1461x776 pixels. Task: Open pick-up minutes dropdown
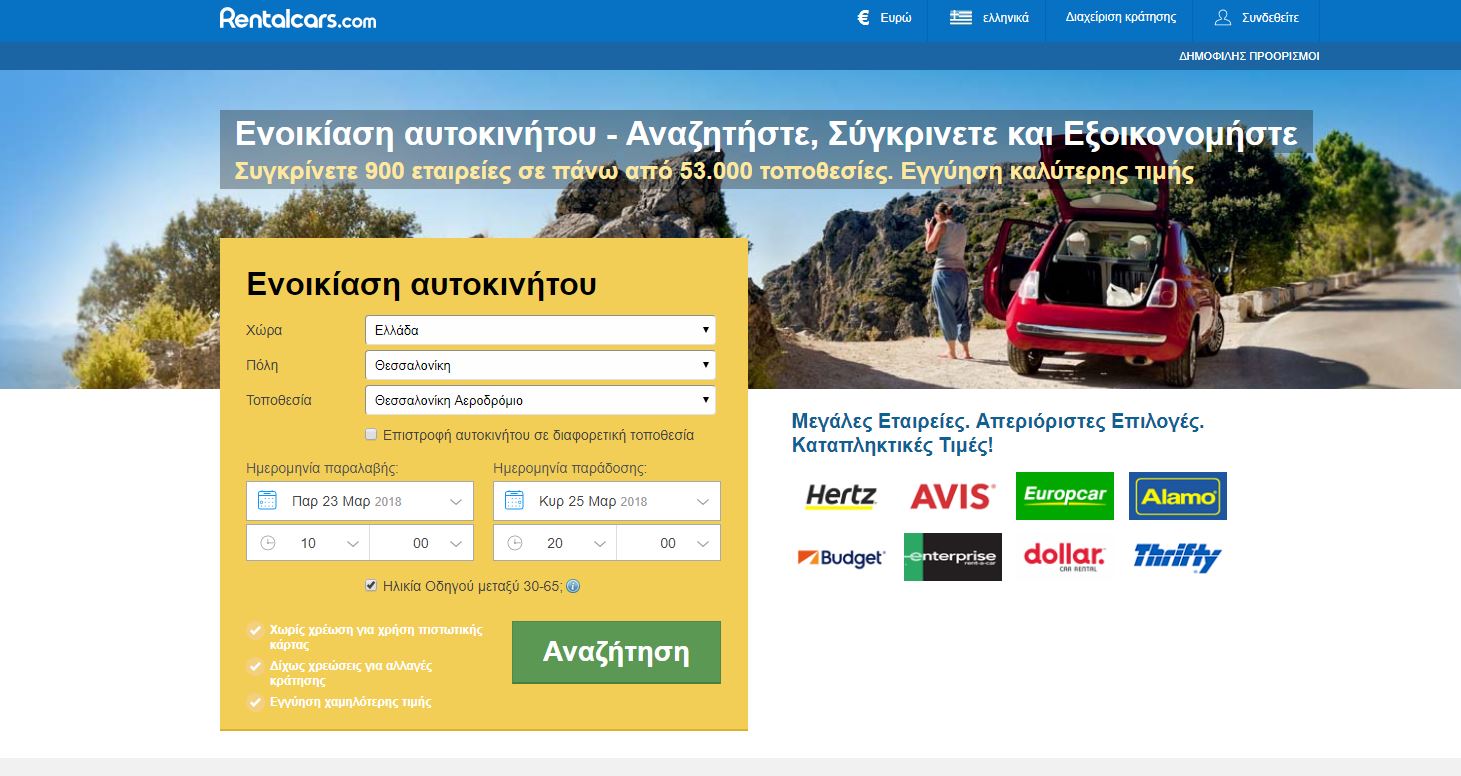pos(421,543)
